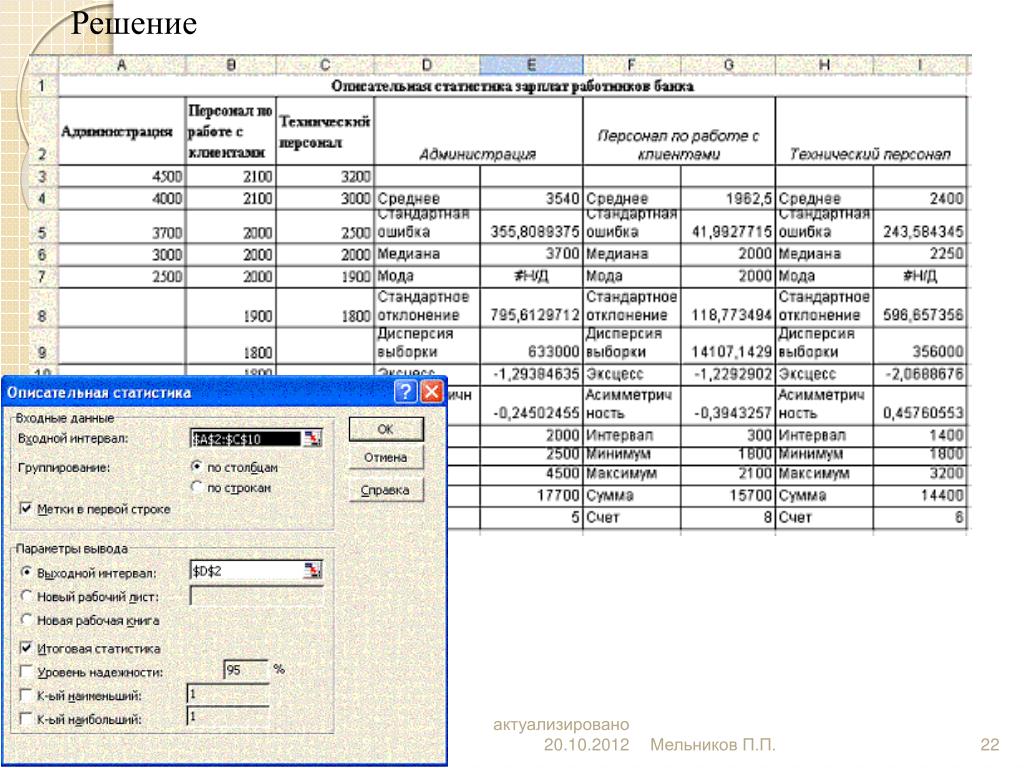Select column C header

(x=325, y=65)
